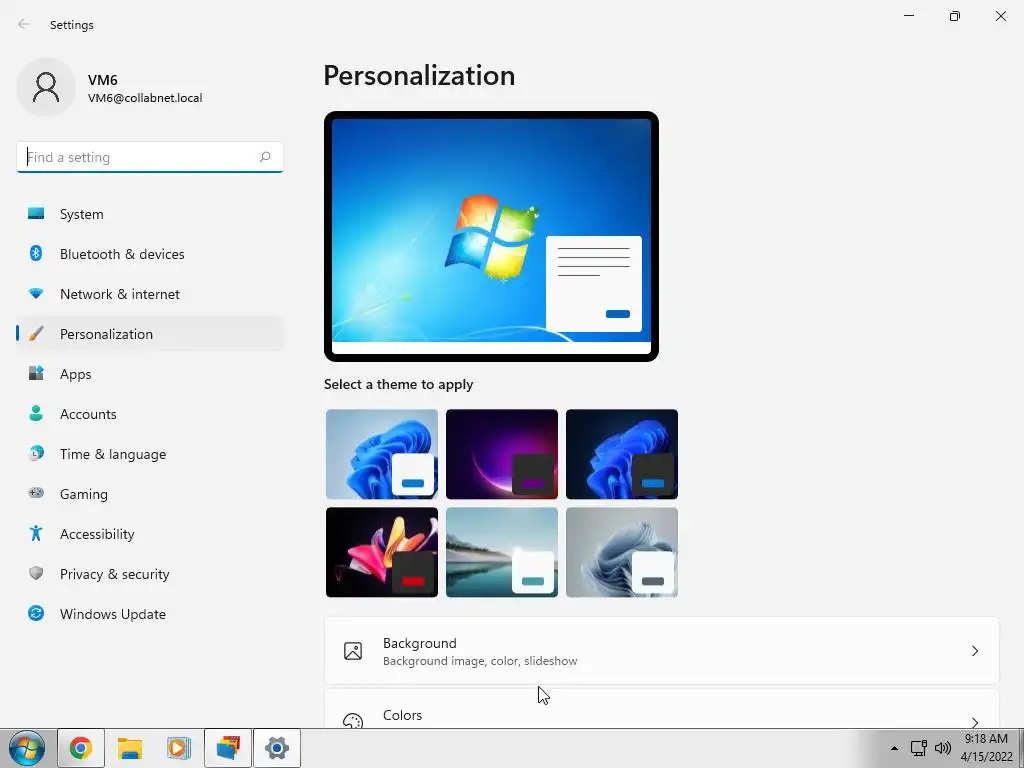This screenshot has width=1024, height=768.
Task: Open File Explorer from taskbar
Action: (130, 748)
